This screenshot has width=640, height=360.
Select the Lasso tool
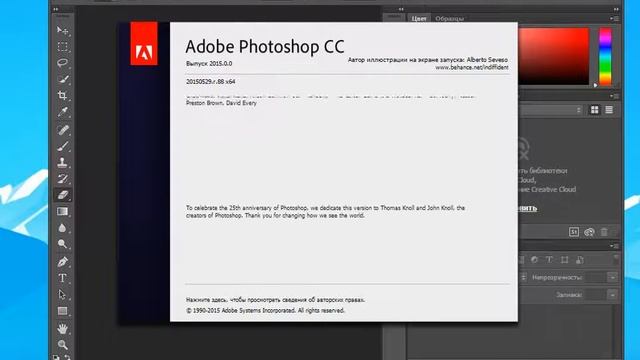pyautogui.click(x=62, y=63)
